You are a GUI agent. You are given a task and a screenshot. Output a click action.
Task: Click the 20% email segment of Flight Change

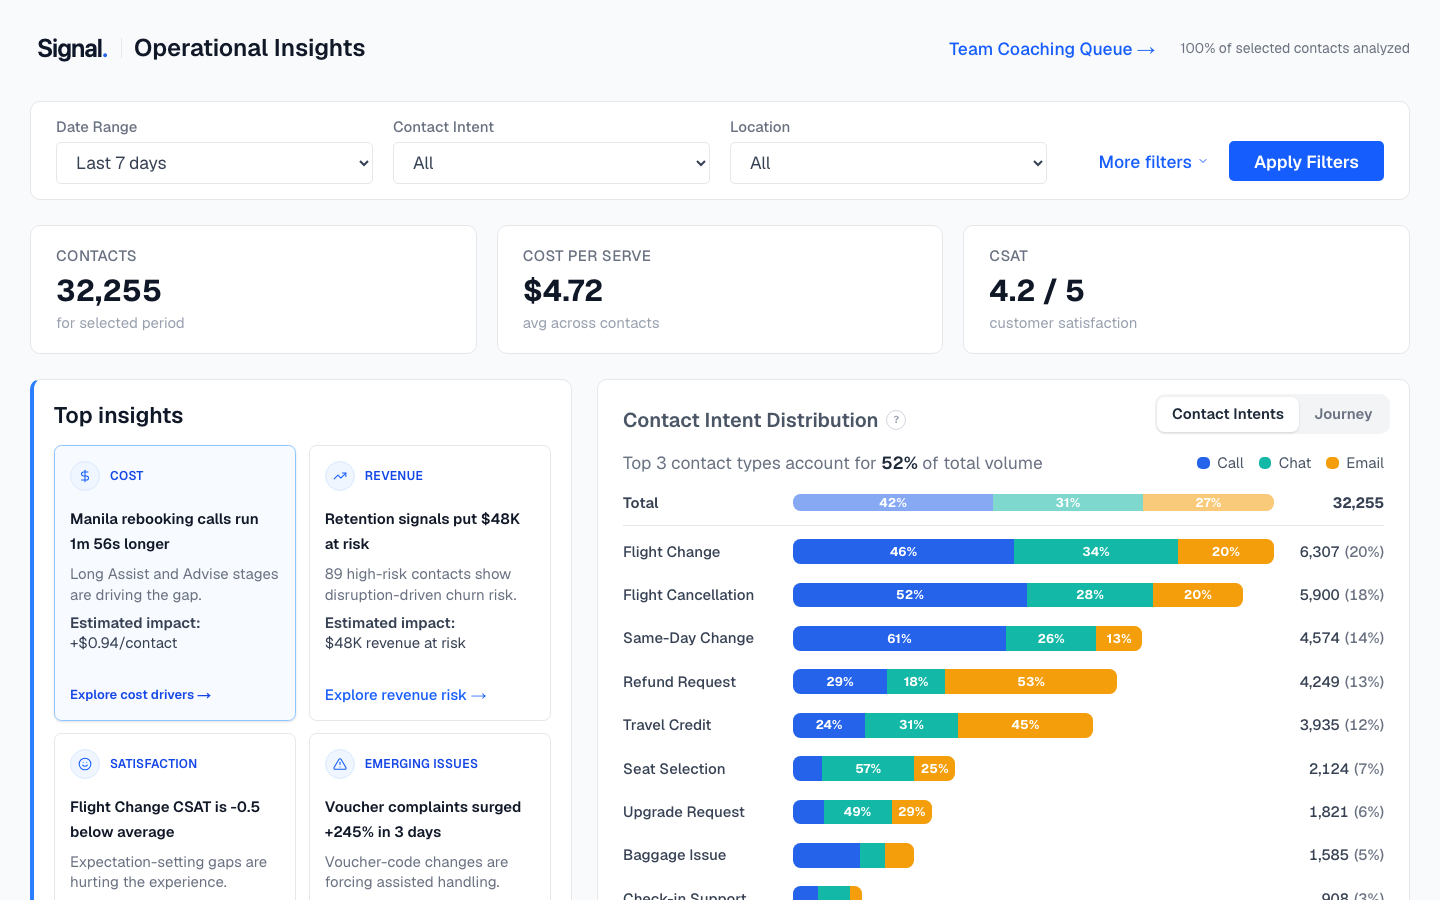tap(1226, 552)
